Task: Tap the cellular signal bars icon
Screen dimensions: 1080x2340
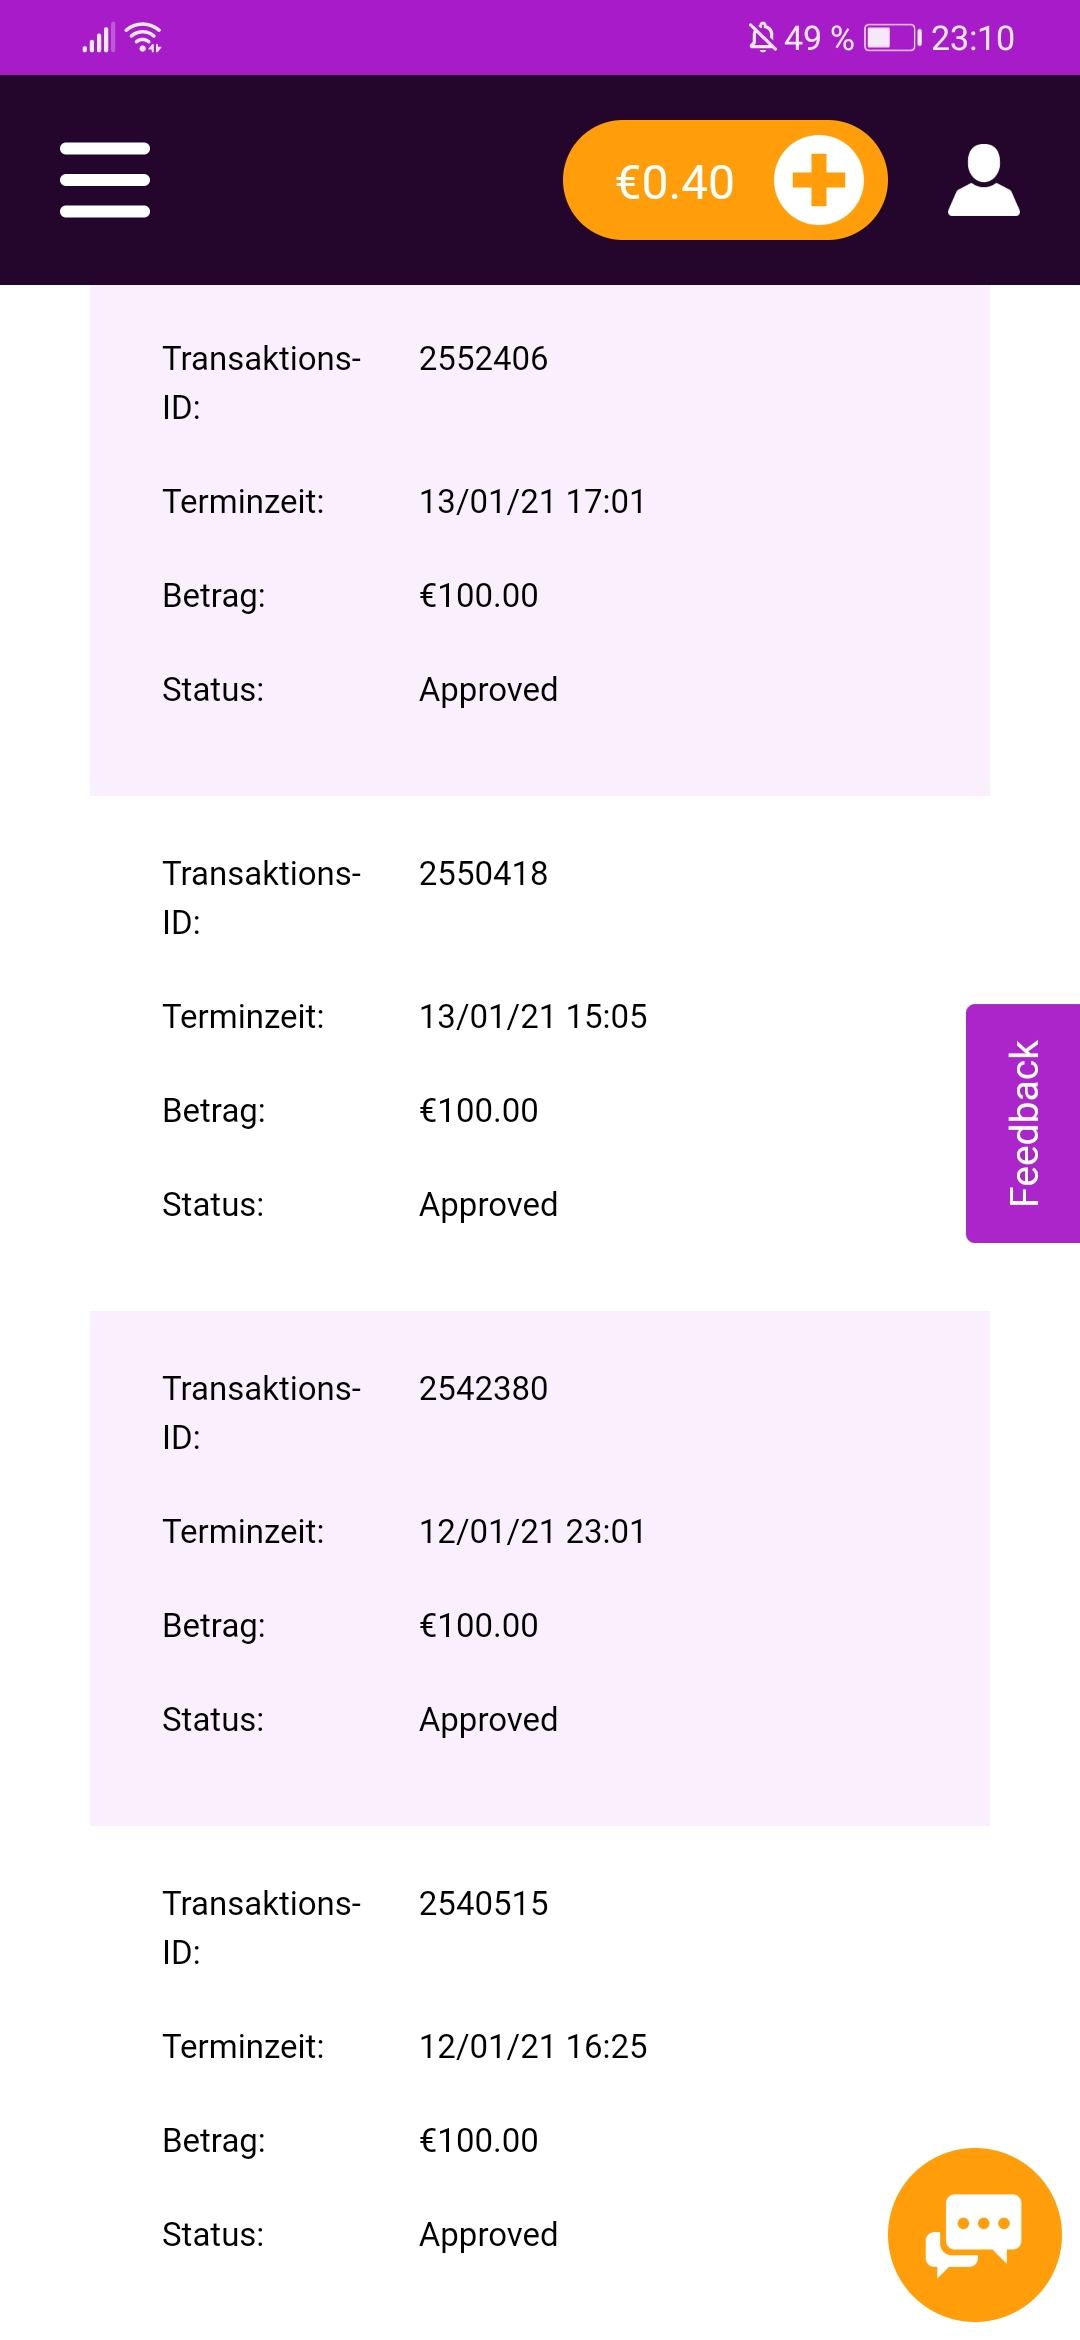Action: coord(97,40)
